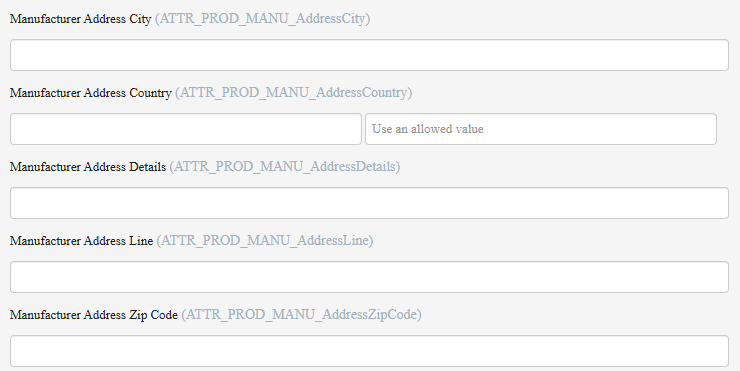
Task: Activate the empty box beside the allowed value field
Action: [185, 129]
